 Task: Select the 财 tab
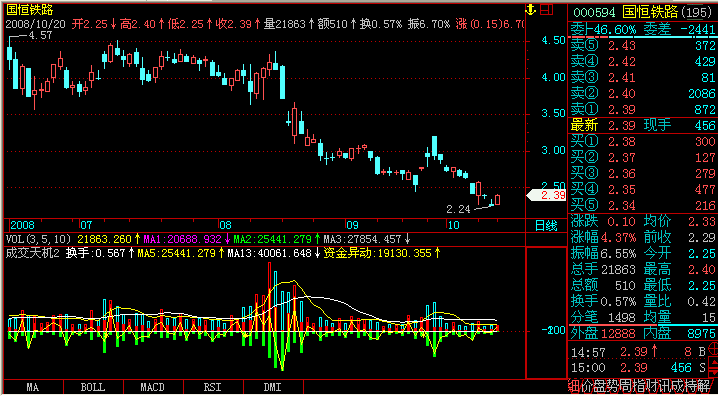(x=651, y=386)
